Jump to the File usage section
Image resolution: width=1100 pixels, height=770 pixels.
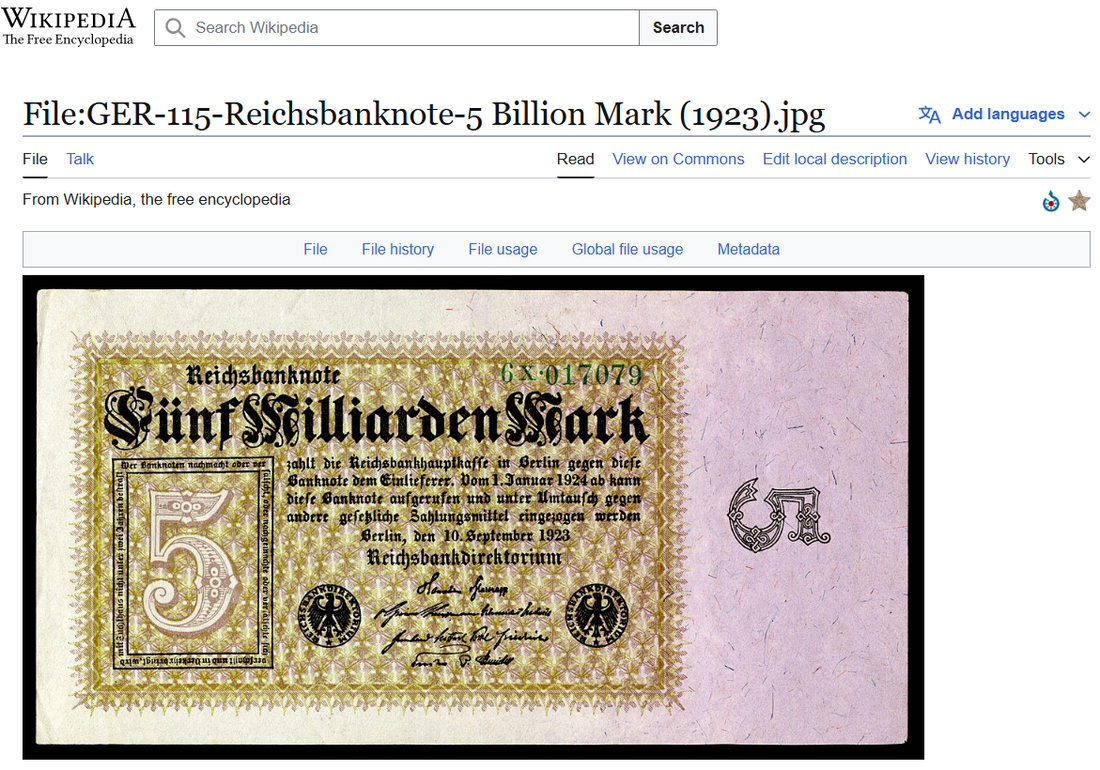click(503, 249)
